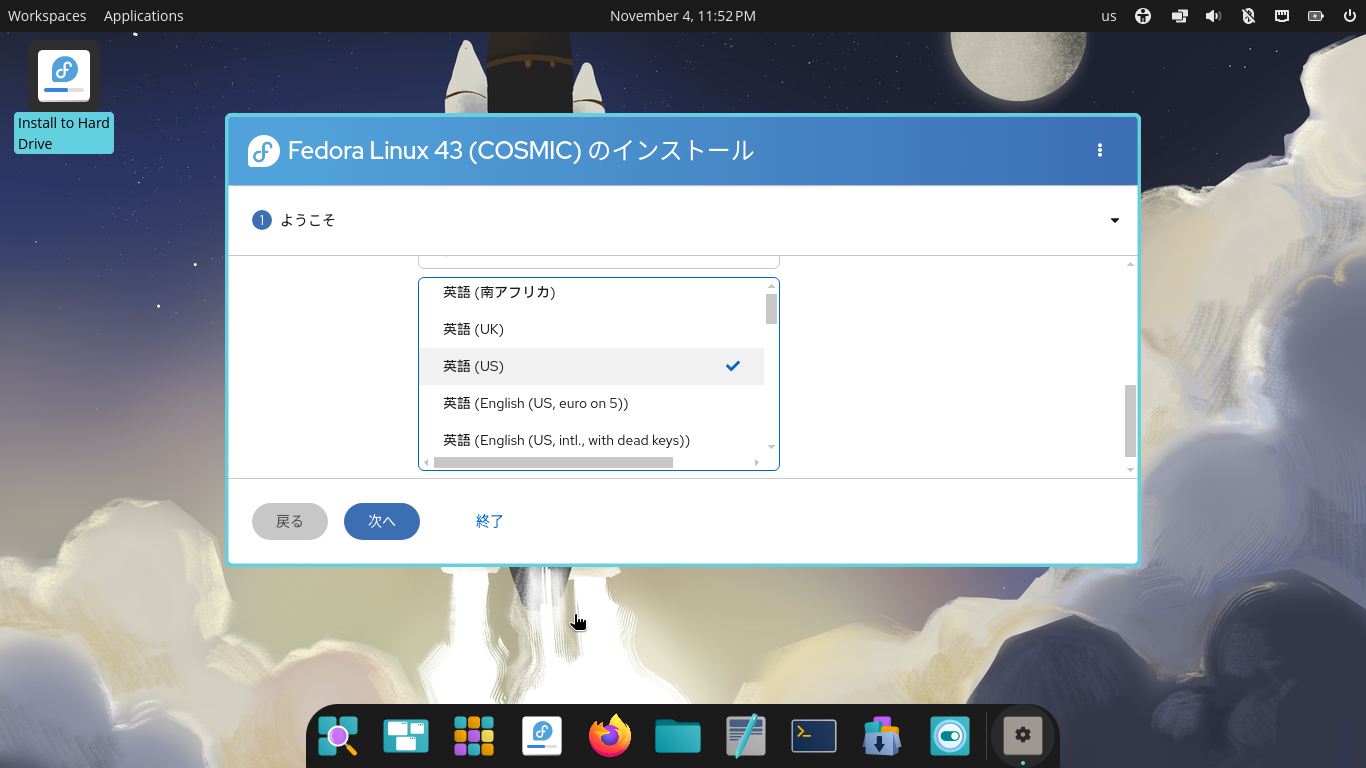Viewport: 1366px width, 768px height.
Task: Open the launcher search icon in the dock
Action: click(x=338, y=737)
